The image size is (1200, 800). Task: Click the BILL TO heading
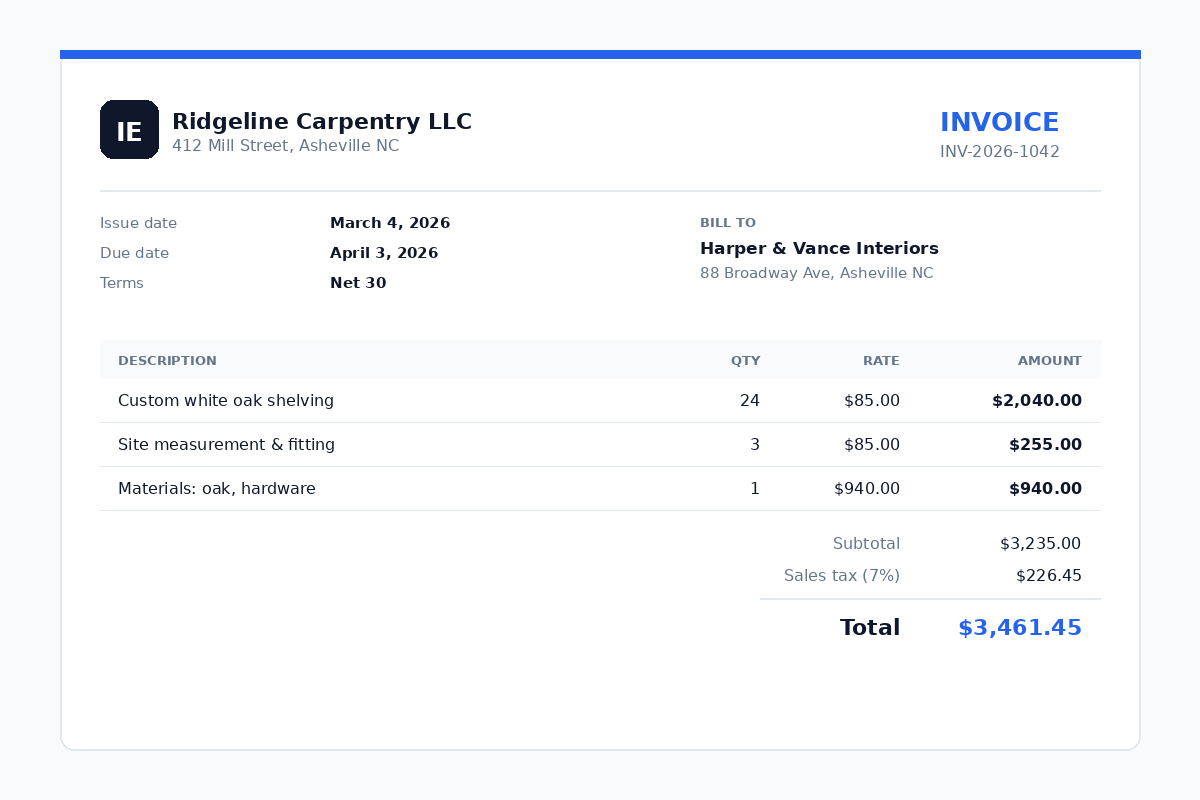(728, 223)
